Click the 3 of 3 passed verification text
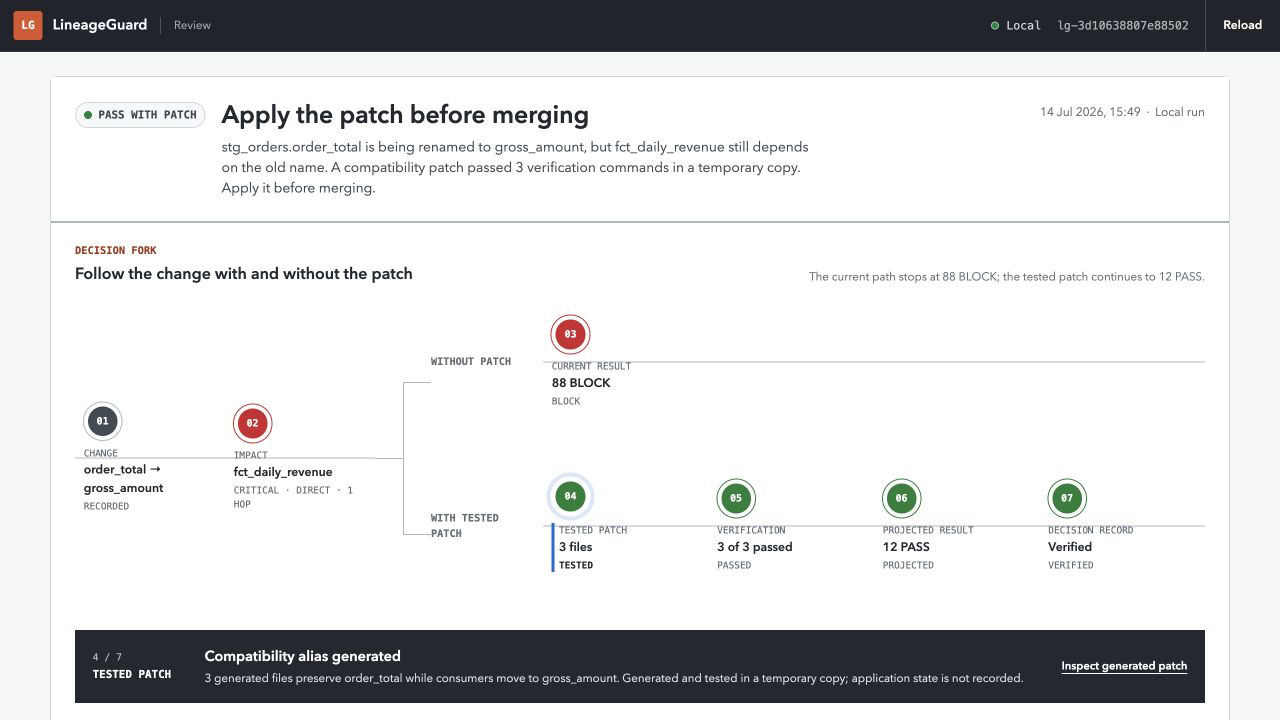The height and width of the screenshot is (720, 1280). pos(755,547)
